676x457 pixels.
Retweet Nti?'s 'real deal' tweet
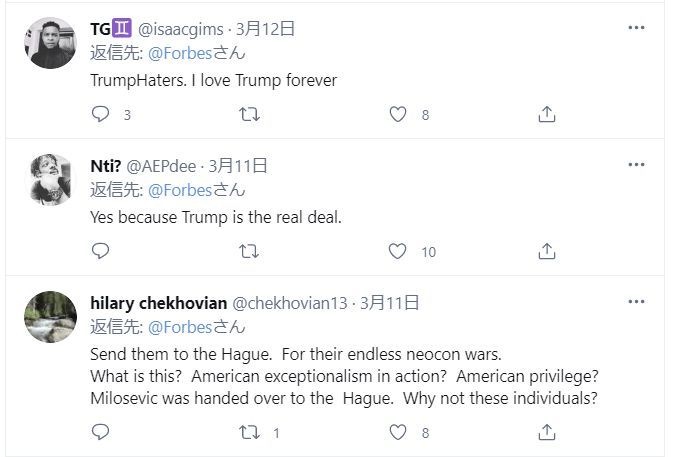click(x=249, y=251)
